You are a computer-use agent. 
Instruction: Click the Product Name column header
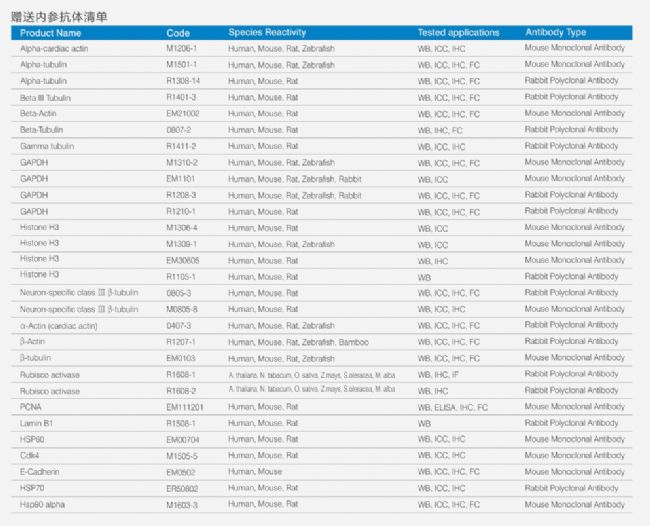coord(51,33)
